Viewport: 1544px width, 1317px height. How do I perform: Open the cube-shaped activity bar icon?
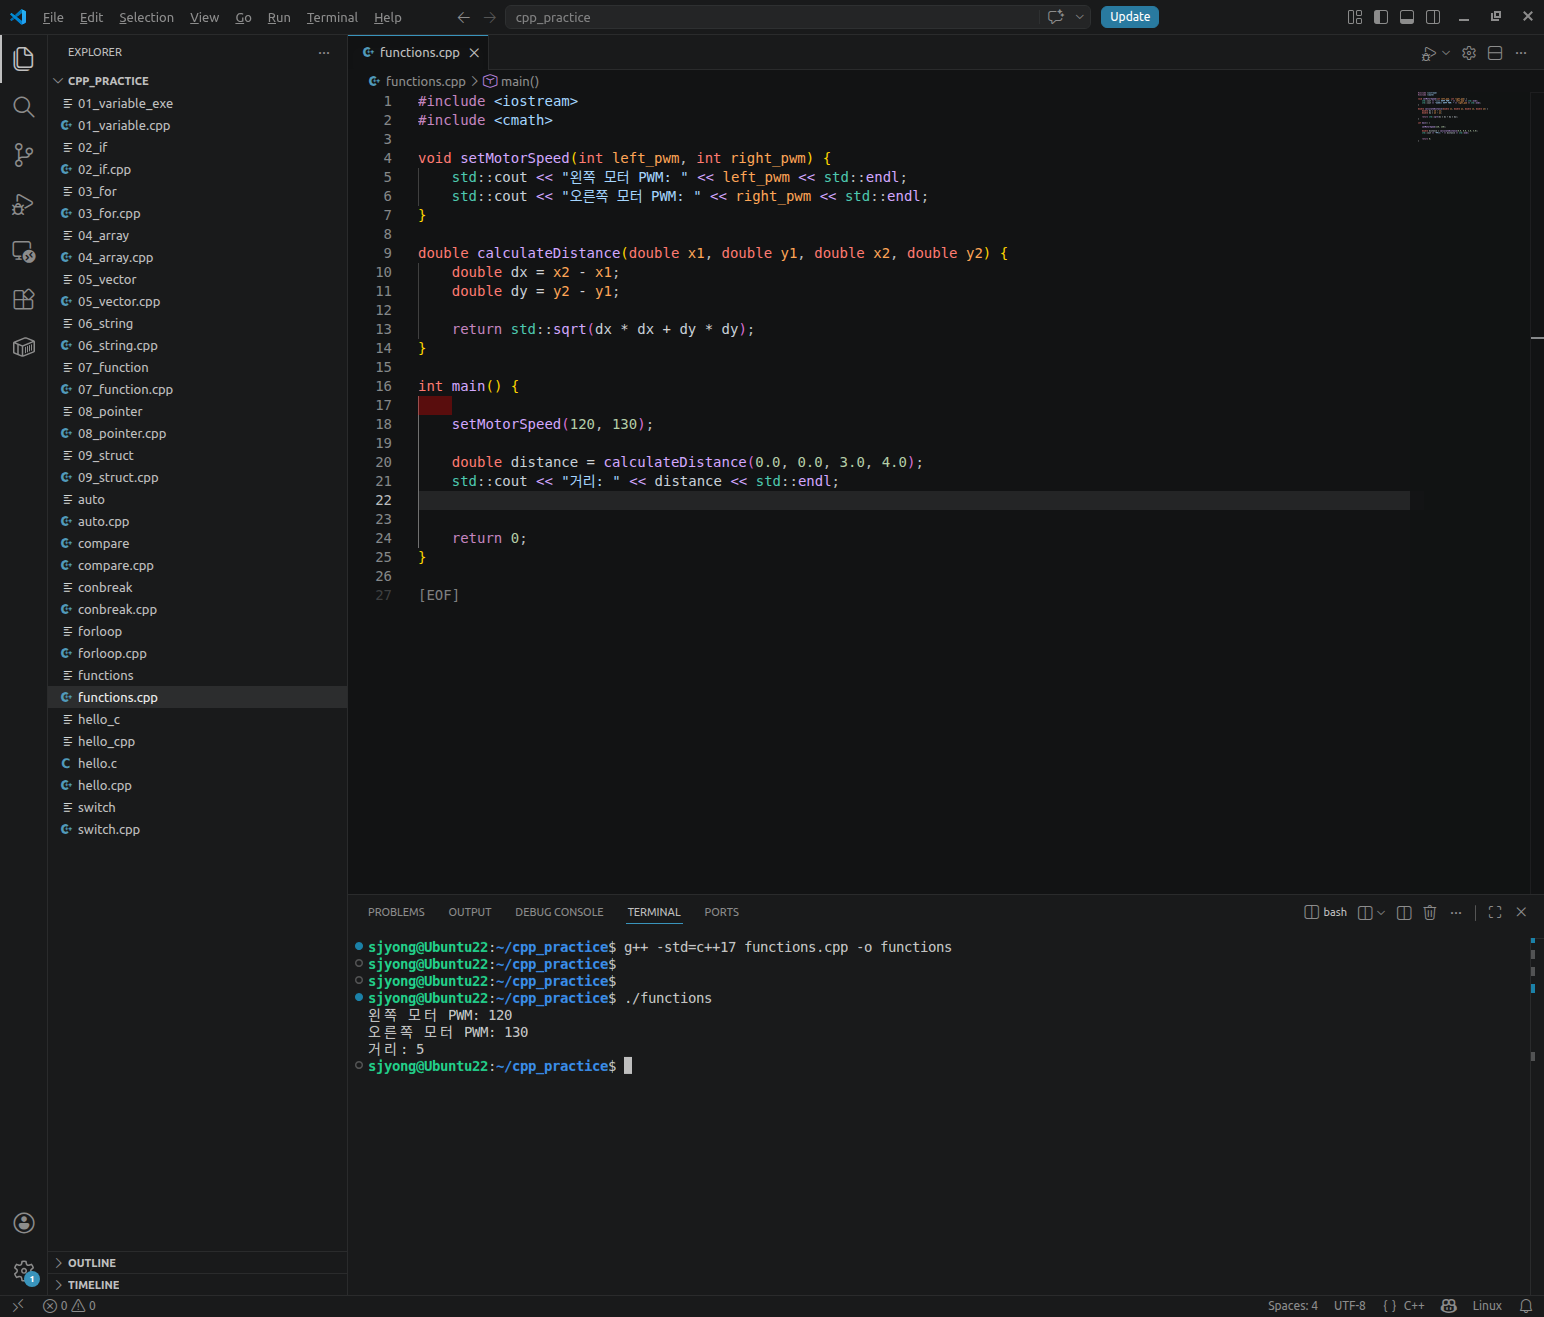(x=24, y=348)
